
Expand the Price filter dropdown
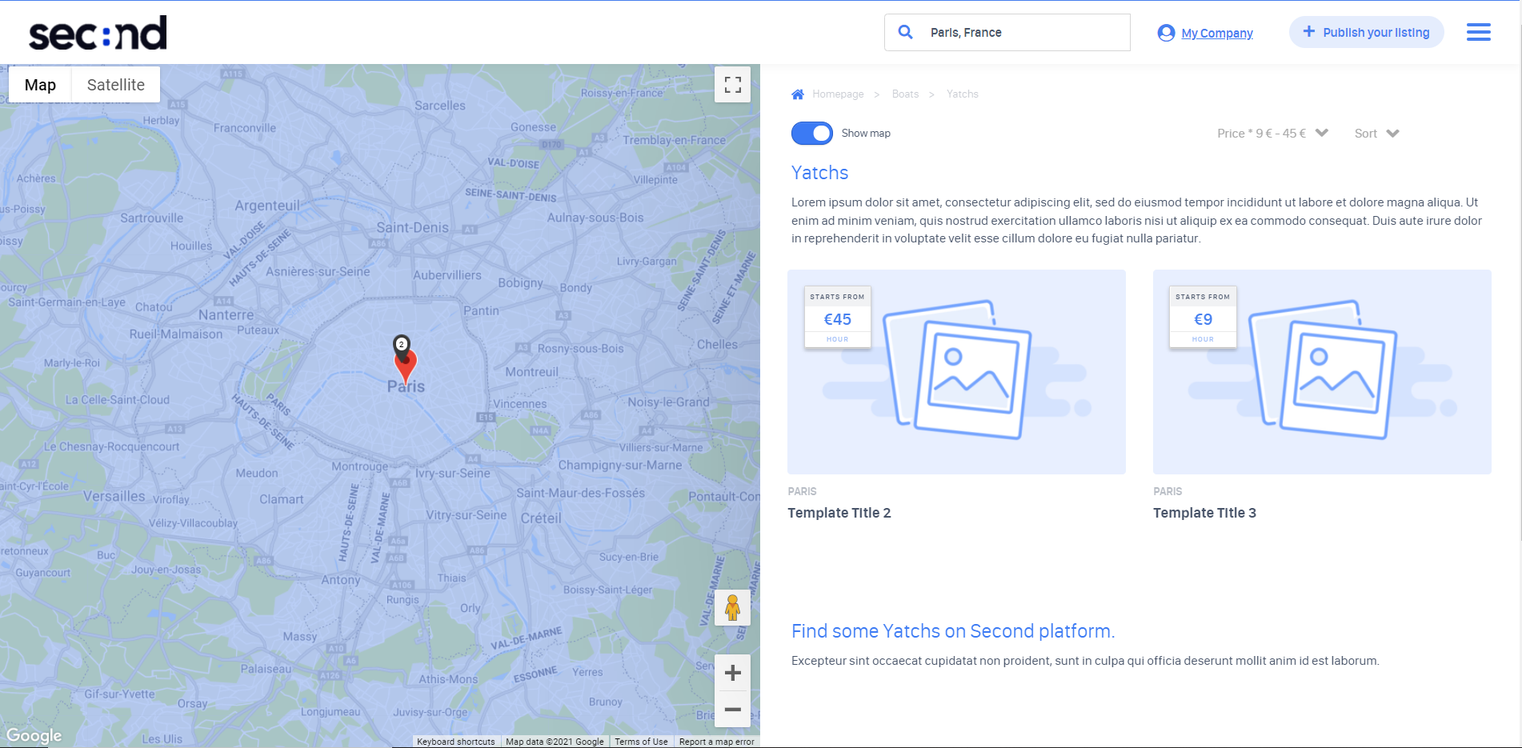[x=1272, y=133]
